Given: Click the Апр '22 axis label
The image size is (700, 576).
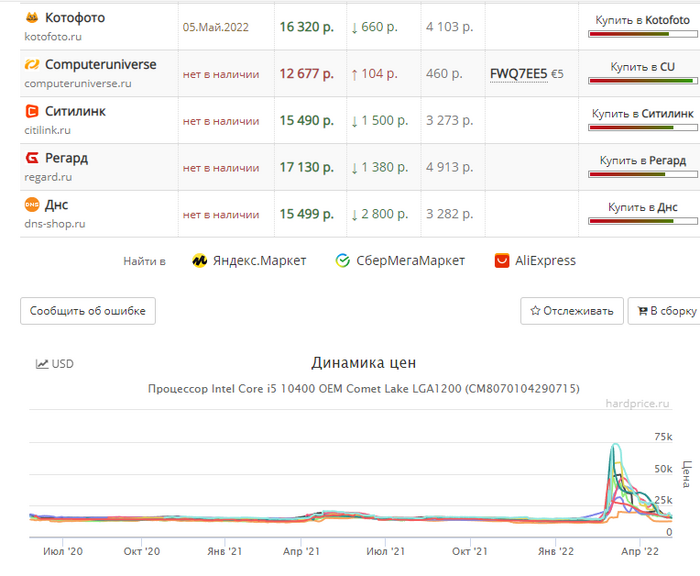Looking at the screenshot, I should point(640,551).
